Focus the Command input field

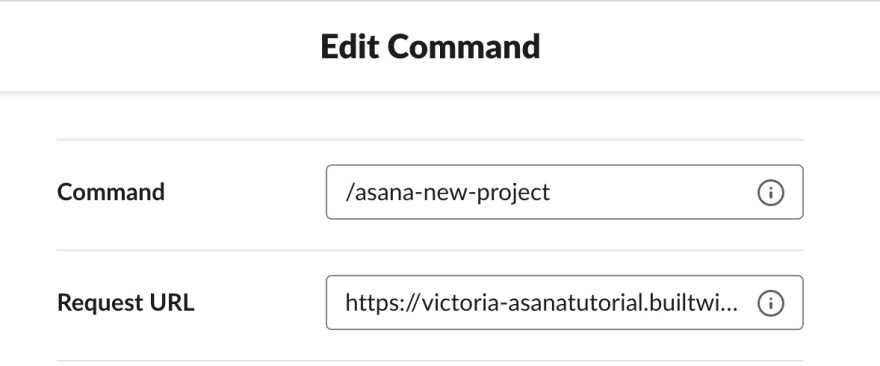pyautogui.click(x=565, y=192)
